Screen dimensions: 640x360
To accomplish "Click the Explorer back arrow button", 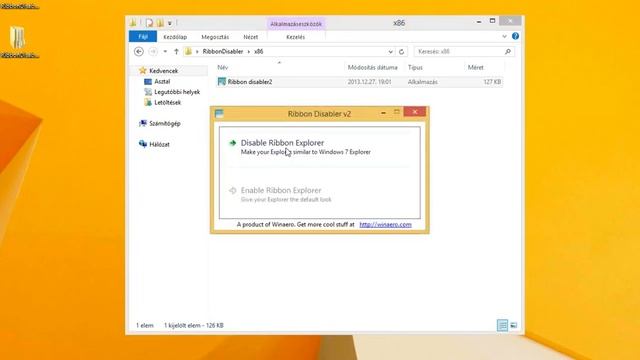I will [139, 51].
